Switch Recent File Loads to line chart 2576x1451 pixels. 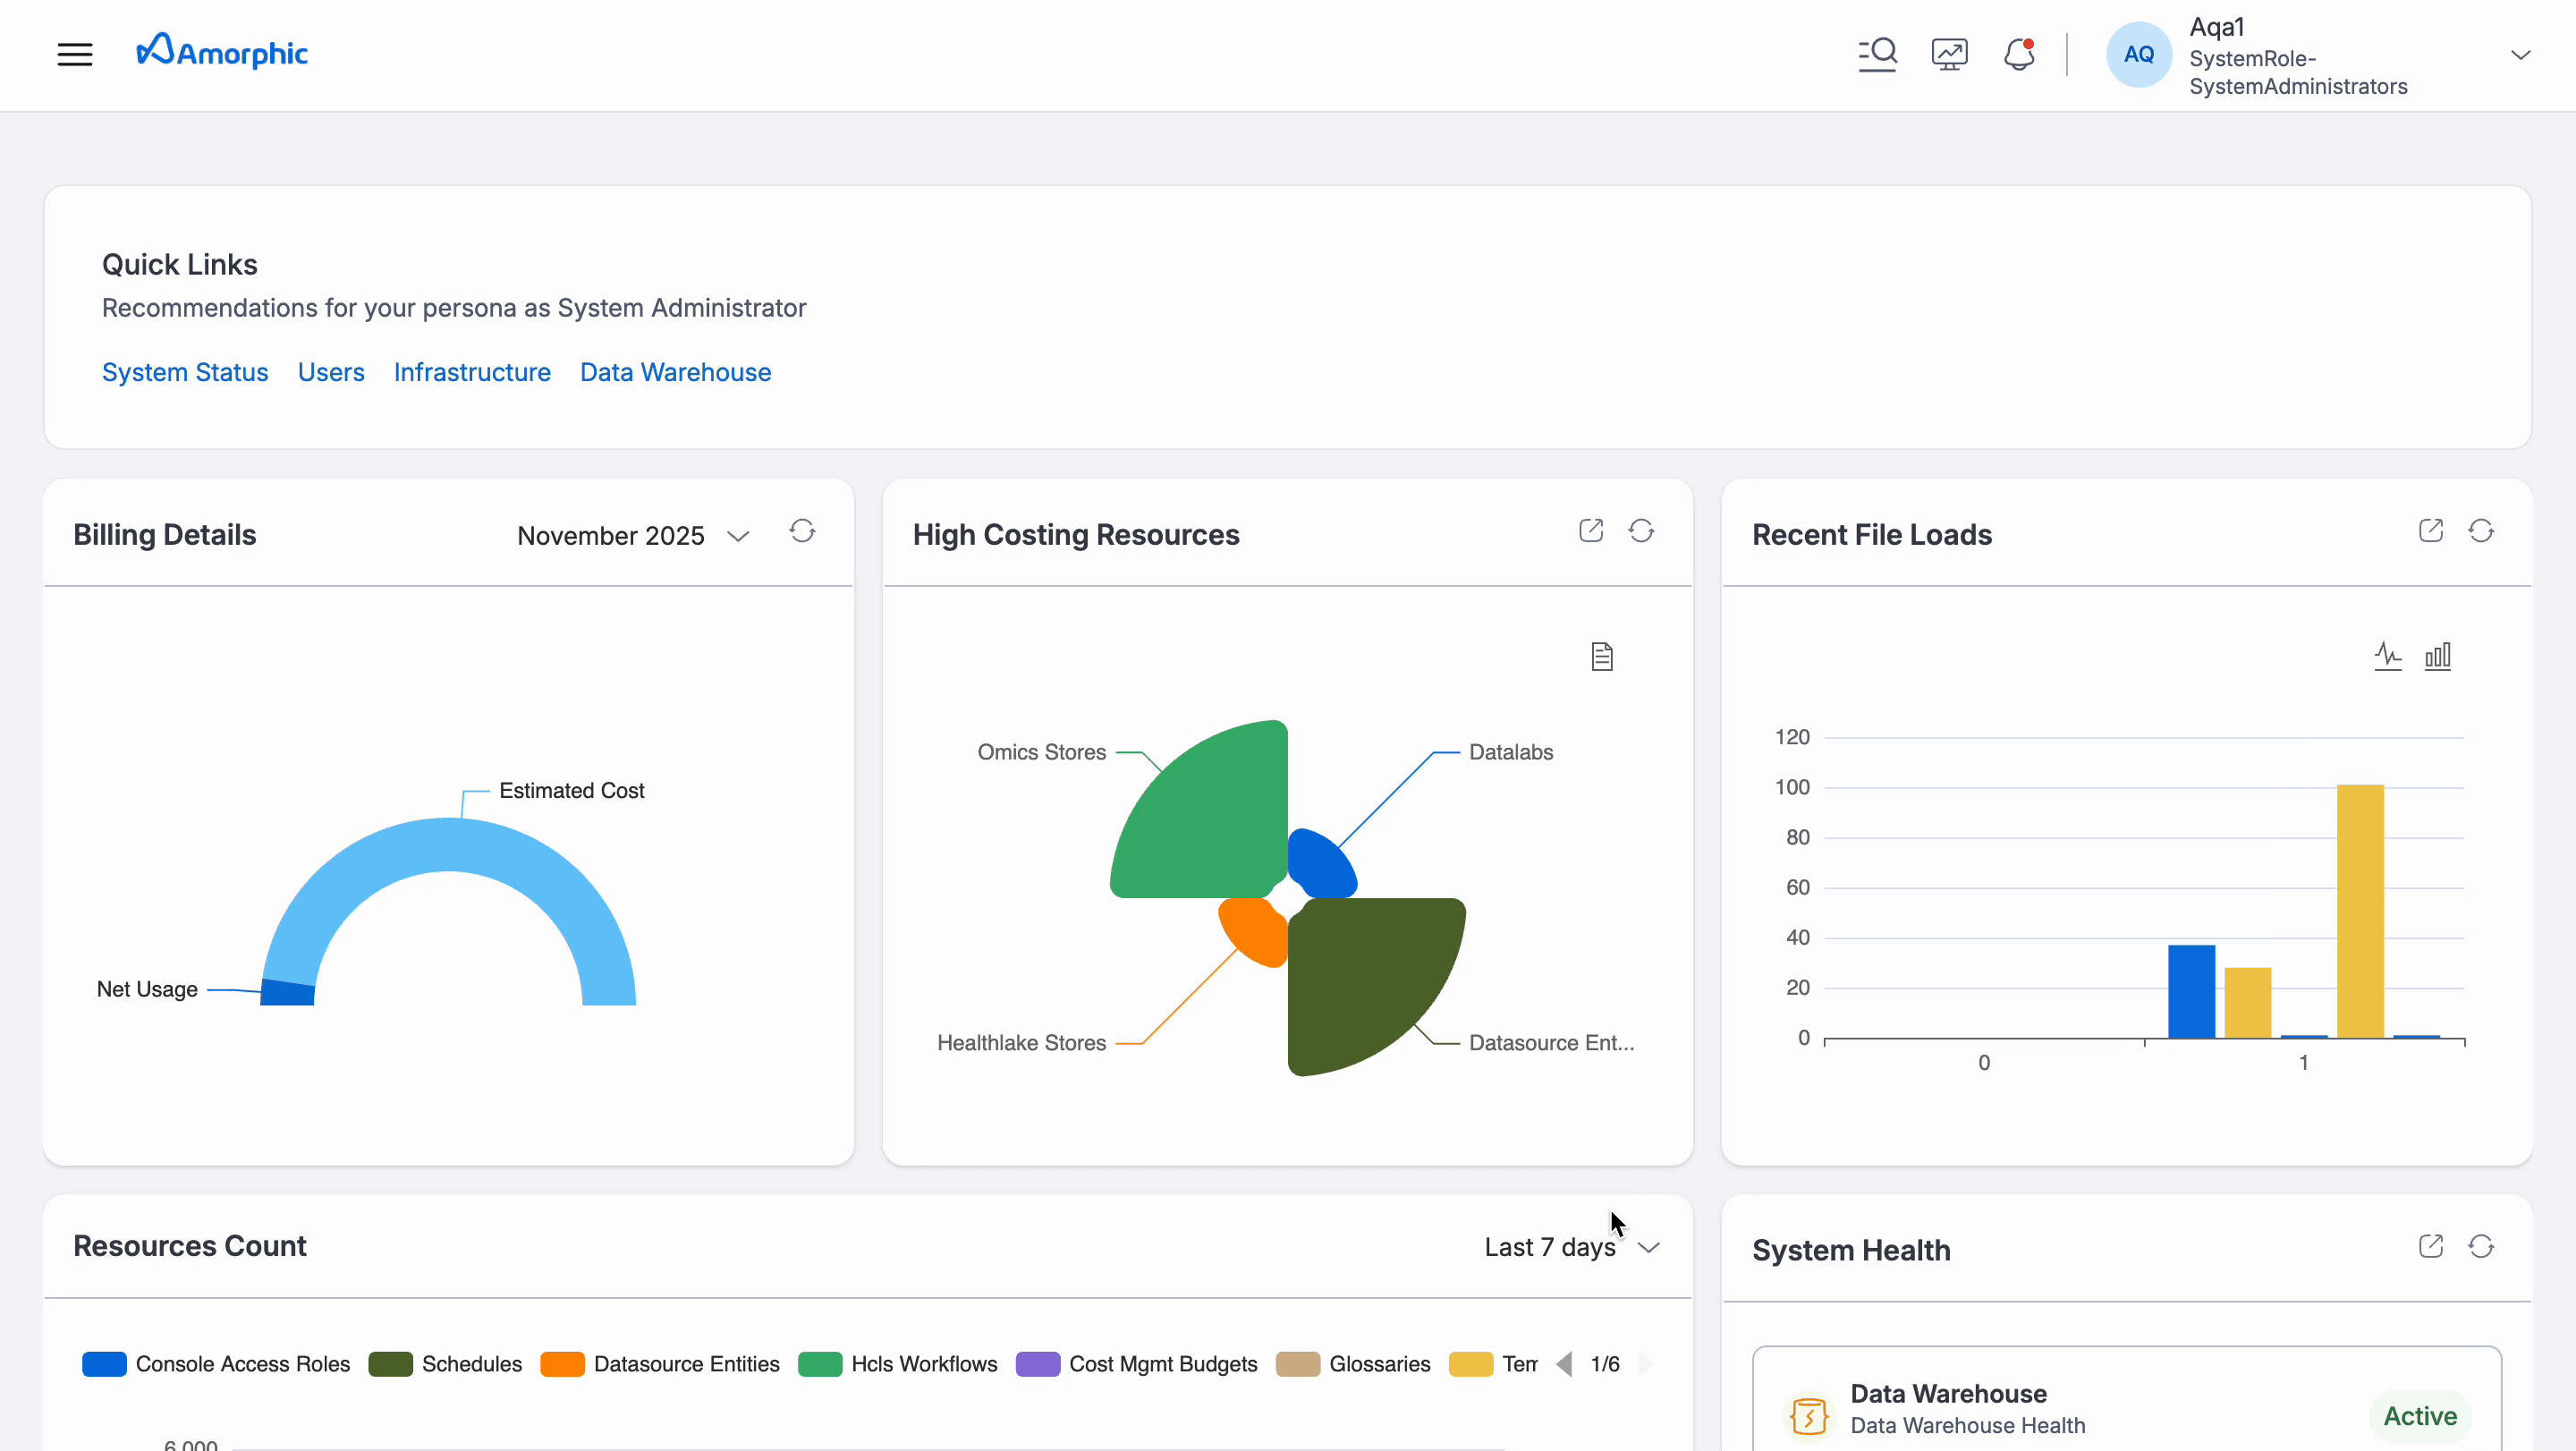point(2388,656)
